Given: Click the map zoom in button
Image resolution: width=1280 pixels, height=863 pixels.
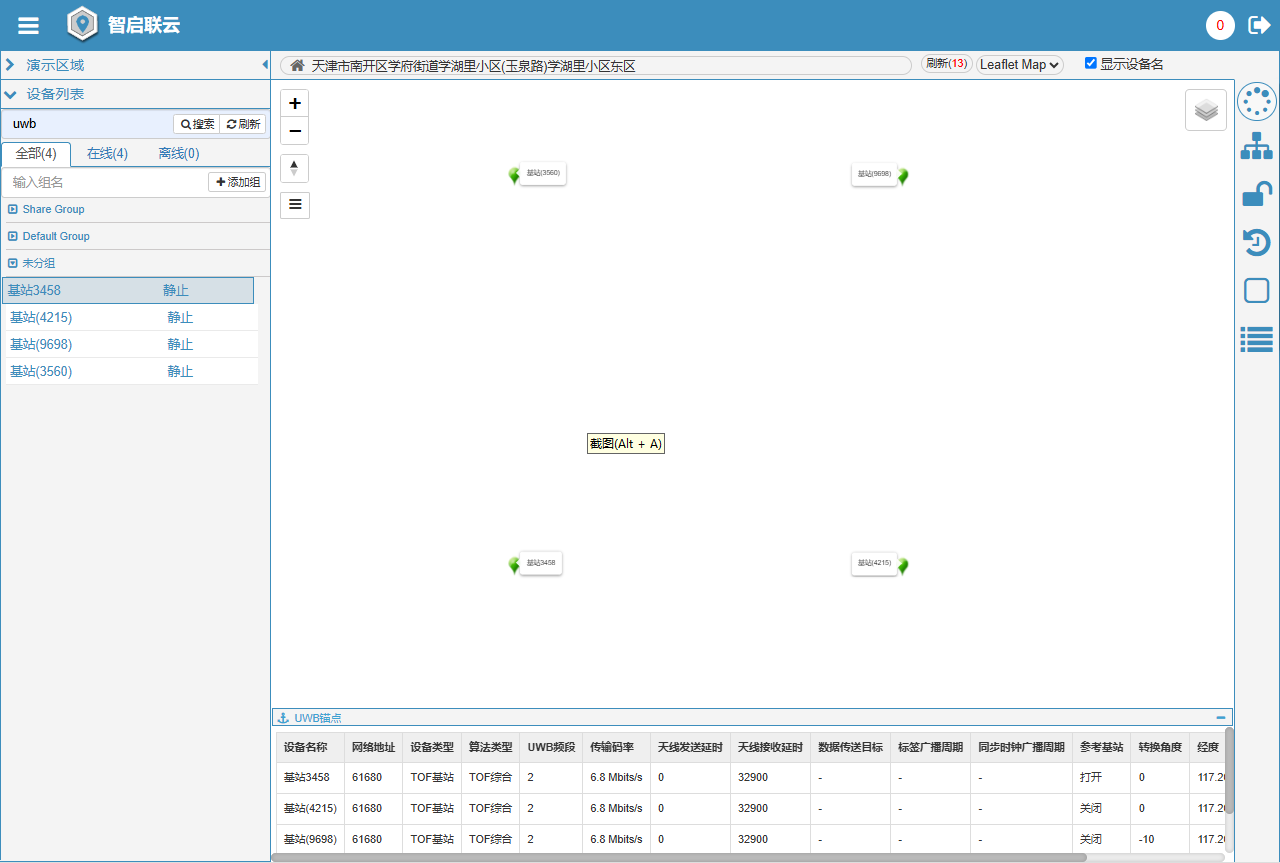Looking at the screenshot, I should pos(295,104).
